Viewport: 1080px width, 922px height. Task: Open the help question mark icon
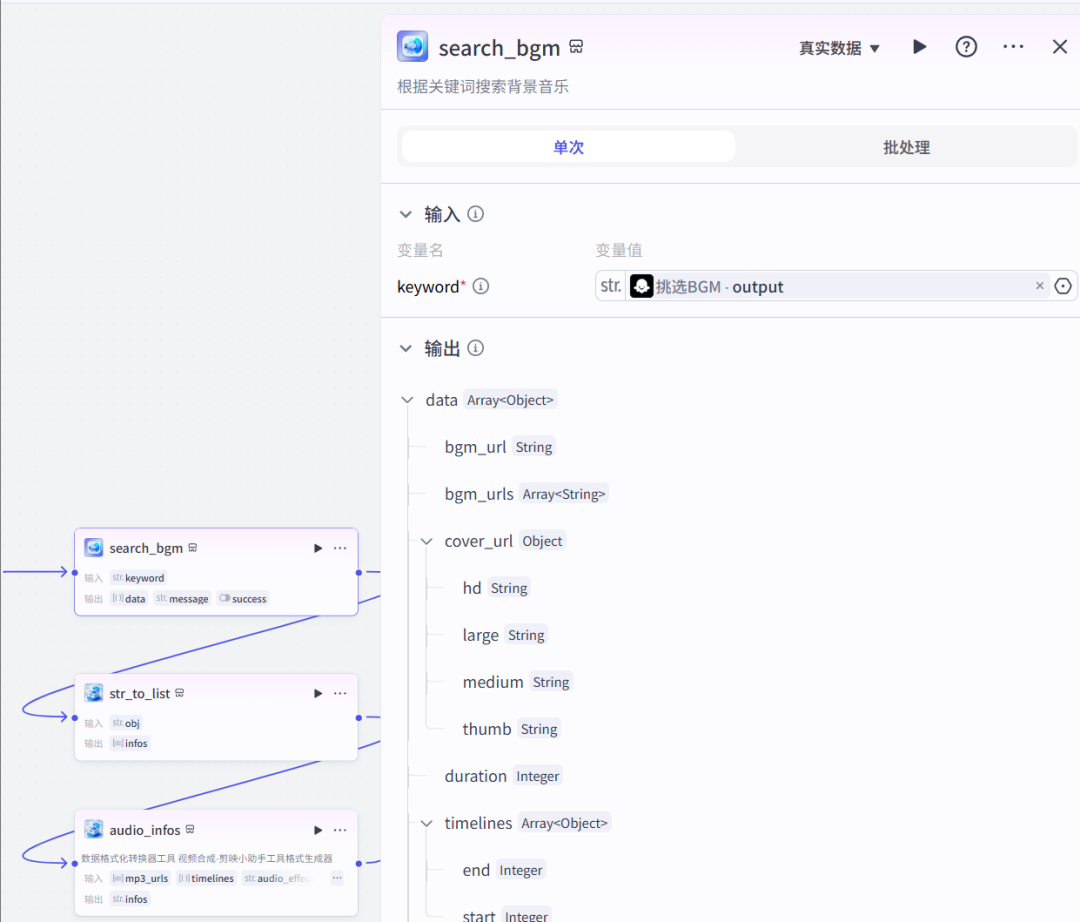coord(966,47)
